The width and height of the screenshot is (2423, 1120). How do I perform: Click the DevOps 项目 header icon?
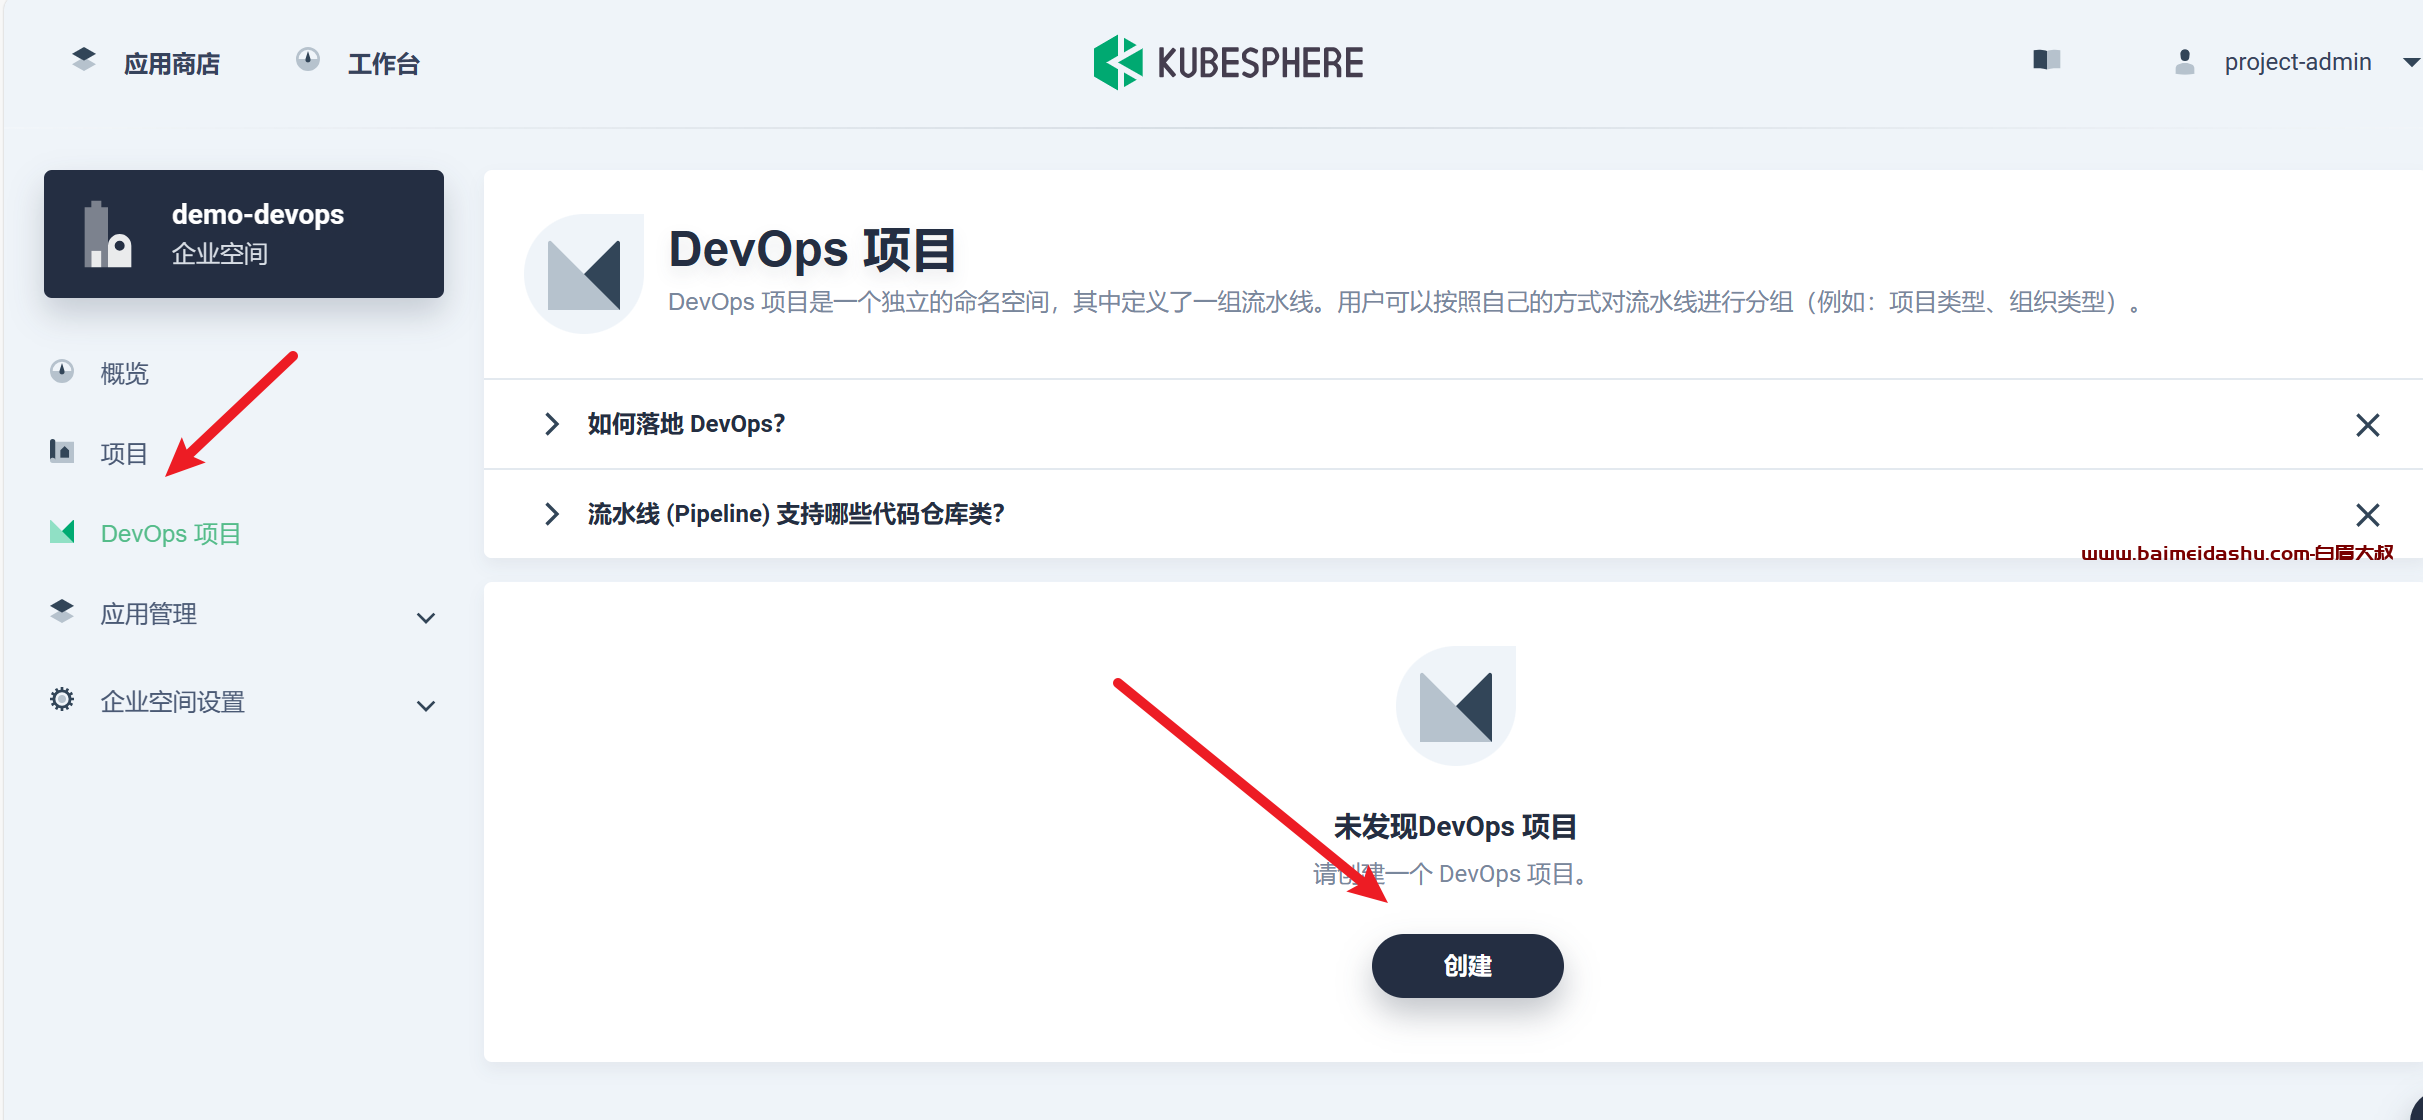coord(584,274)
